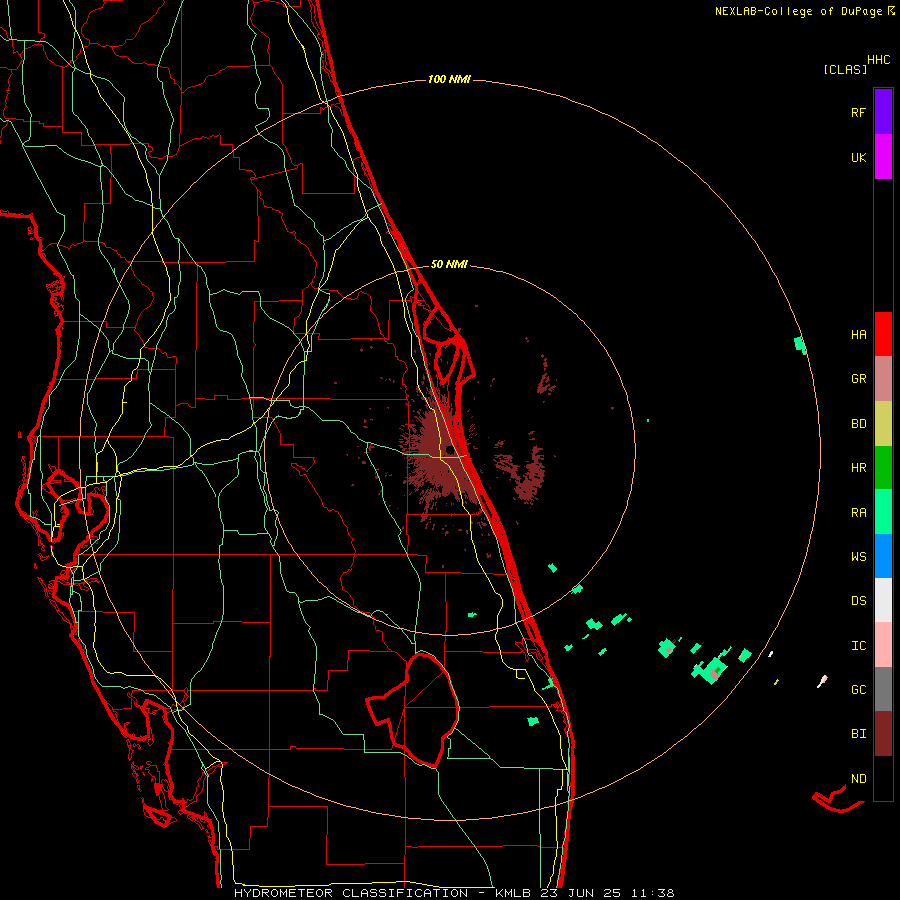900x900 pixels.
Task: Click the HR dark green legend swatch
Action: coord(883,467)
